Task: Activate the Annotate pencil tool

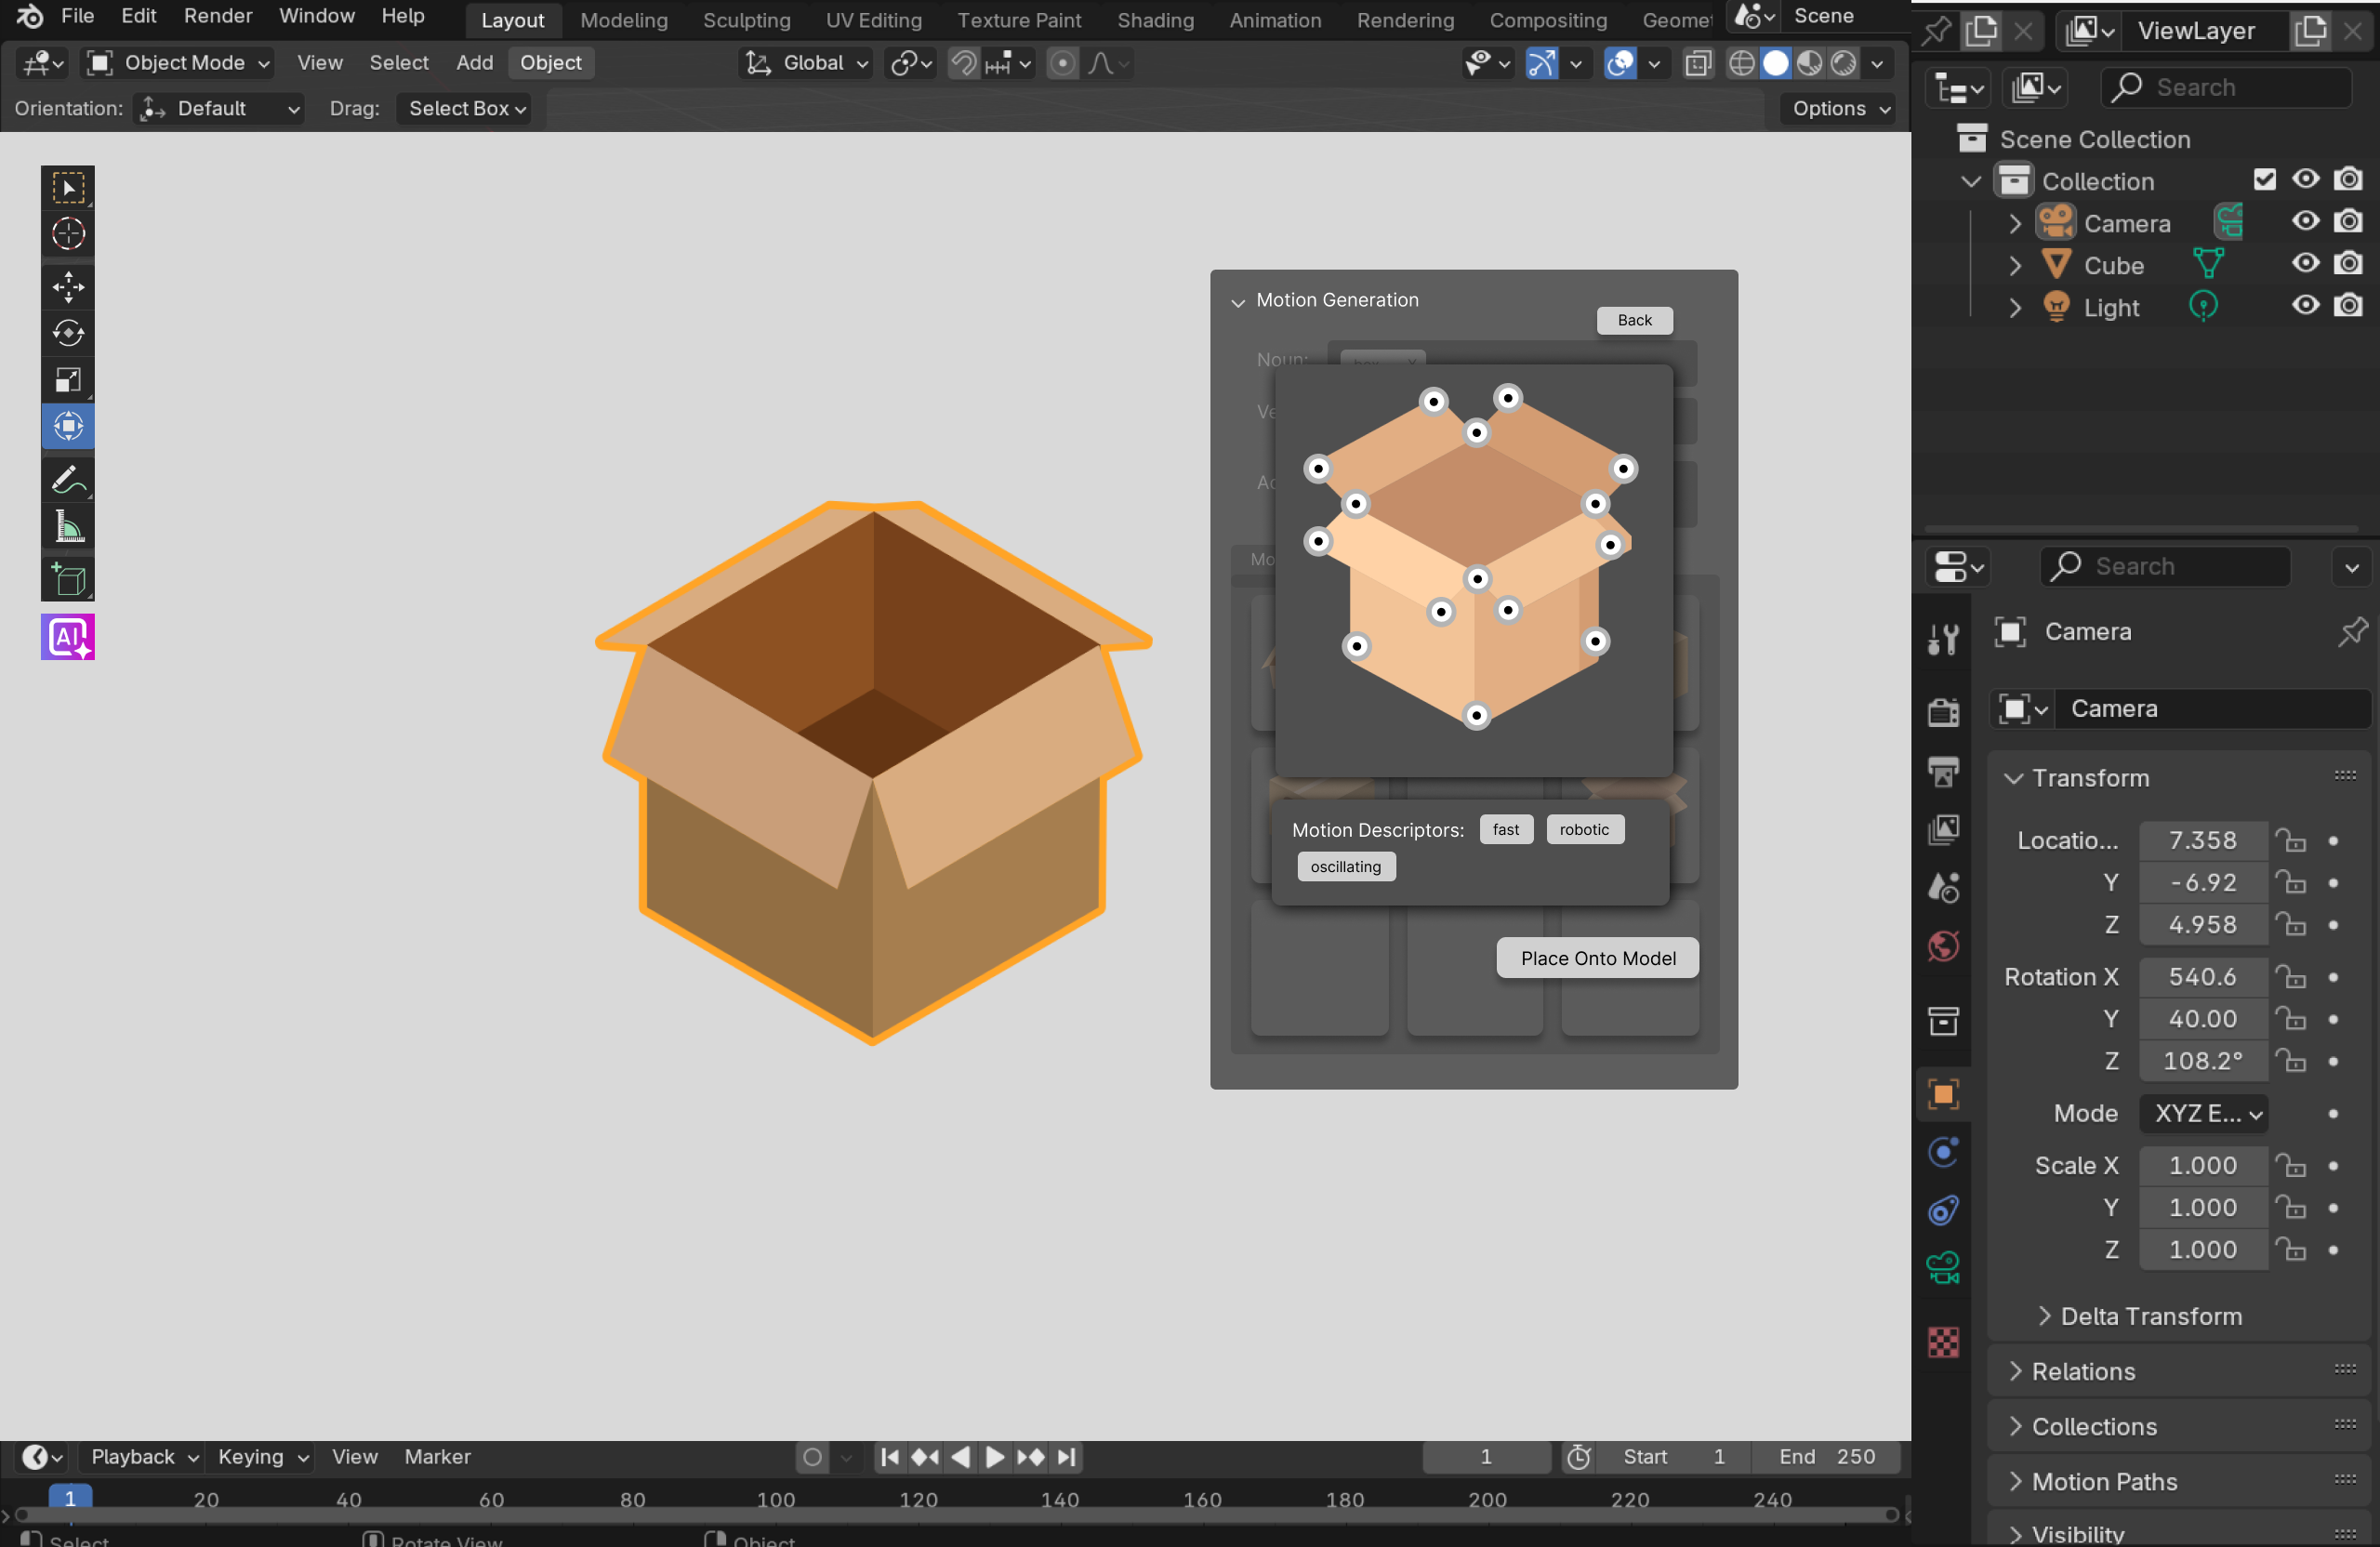Action: tap(68, 480)
